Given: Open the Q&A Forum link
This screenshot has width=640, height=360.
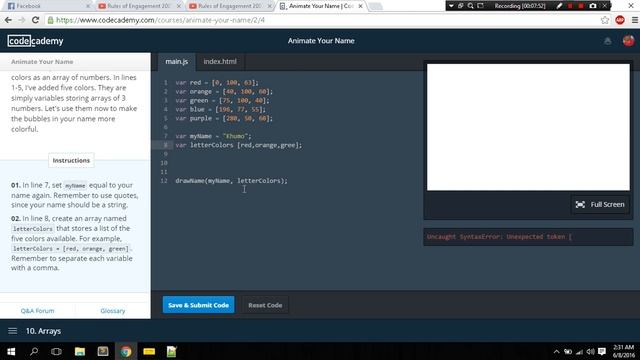Looking at the screenshot, I should [x=37, y=311].
